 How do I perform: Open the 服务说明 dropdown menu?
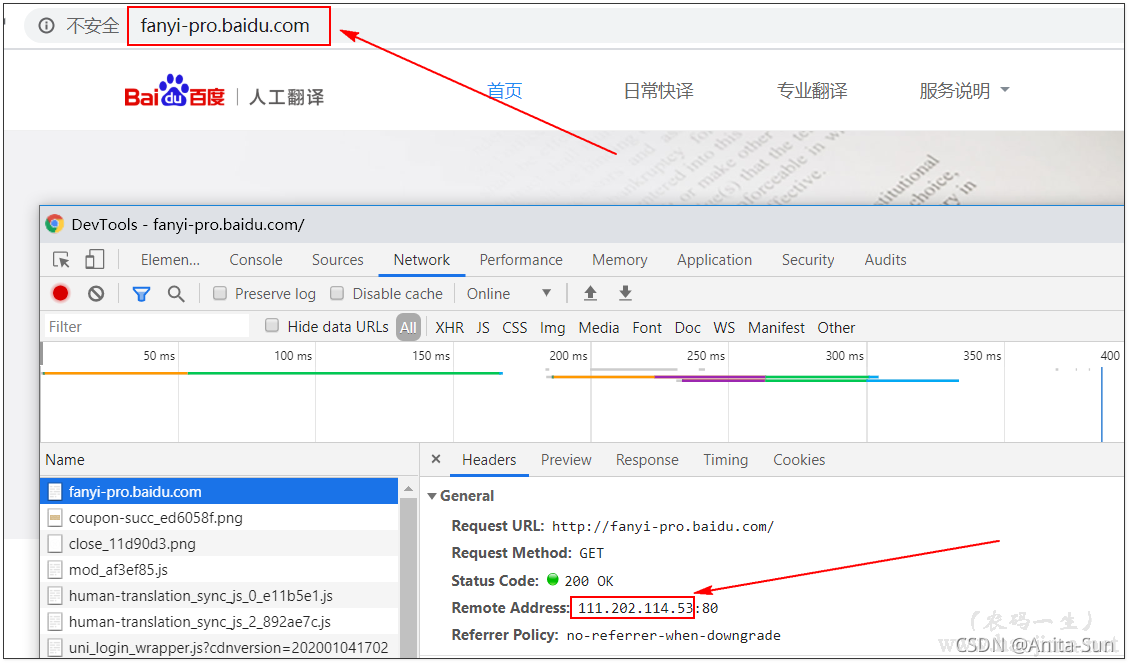coord(964,91)
